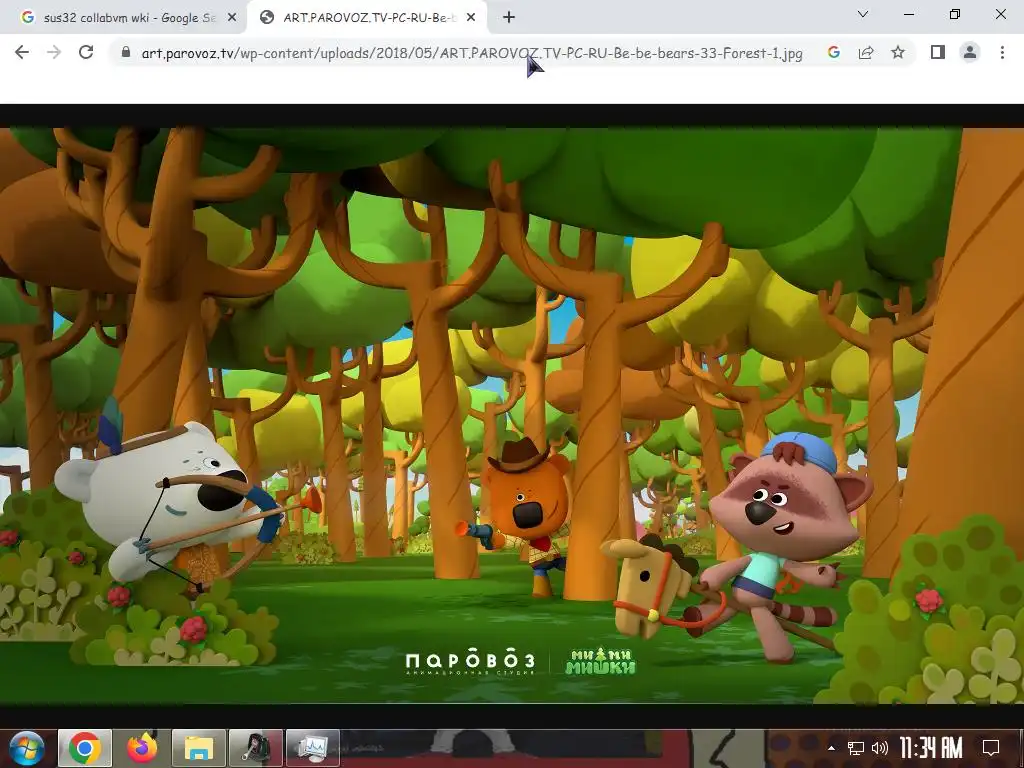This screenshot has height=768, width=1024.
Task: Click the forward navigation arrow
Action: pyautogui.click(x=54, y=52)
